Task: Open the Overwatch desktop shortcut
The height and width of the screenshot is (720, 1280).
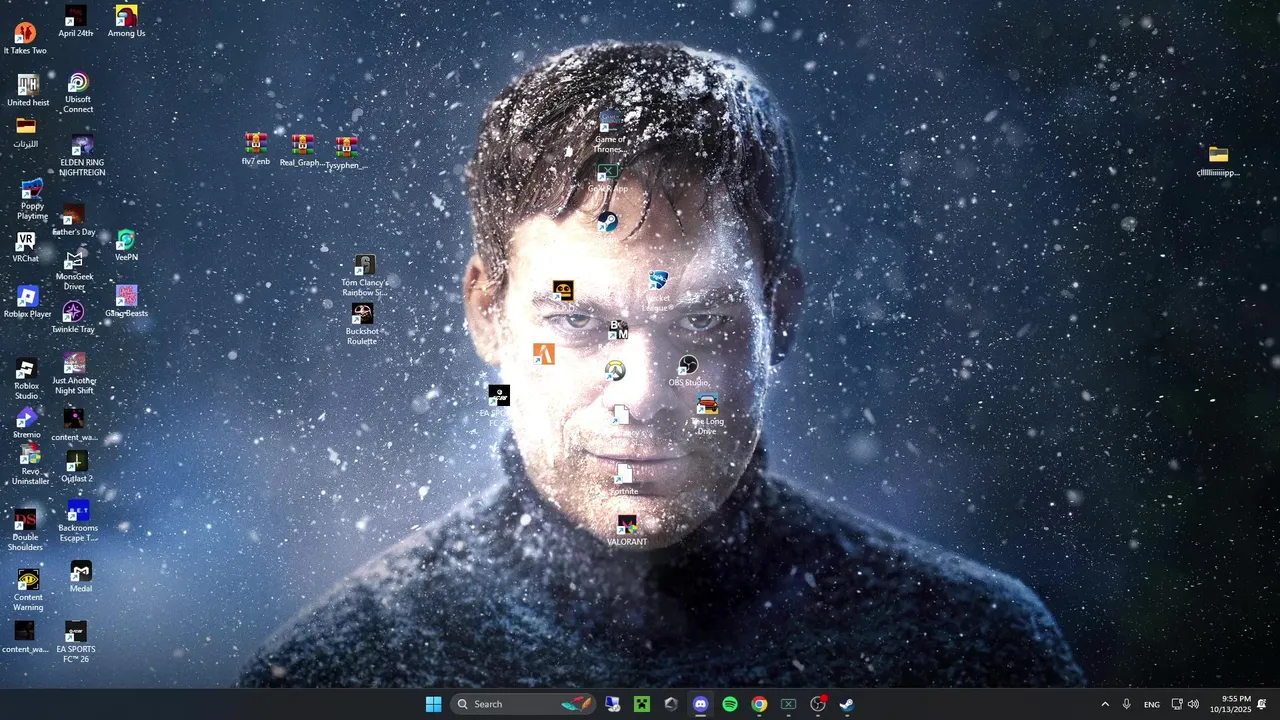Action: click(x=615, y=371)
